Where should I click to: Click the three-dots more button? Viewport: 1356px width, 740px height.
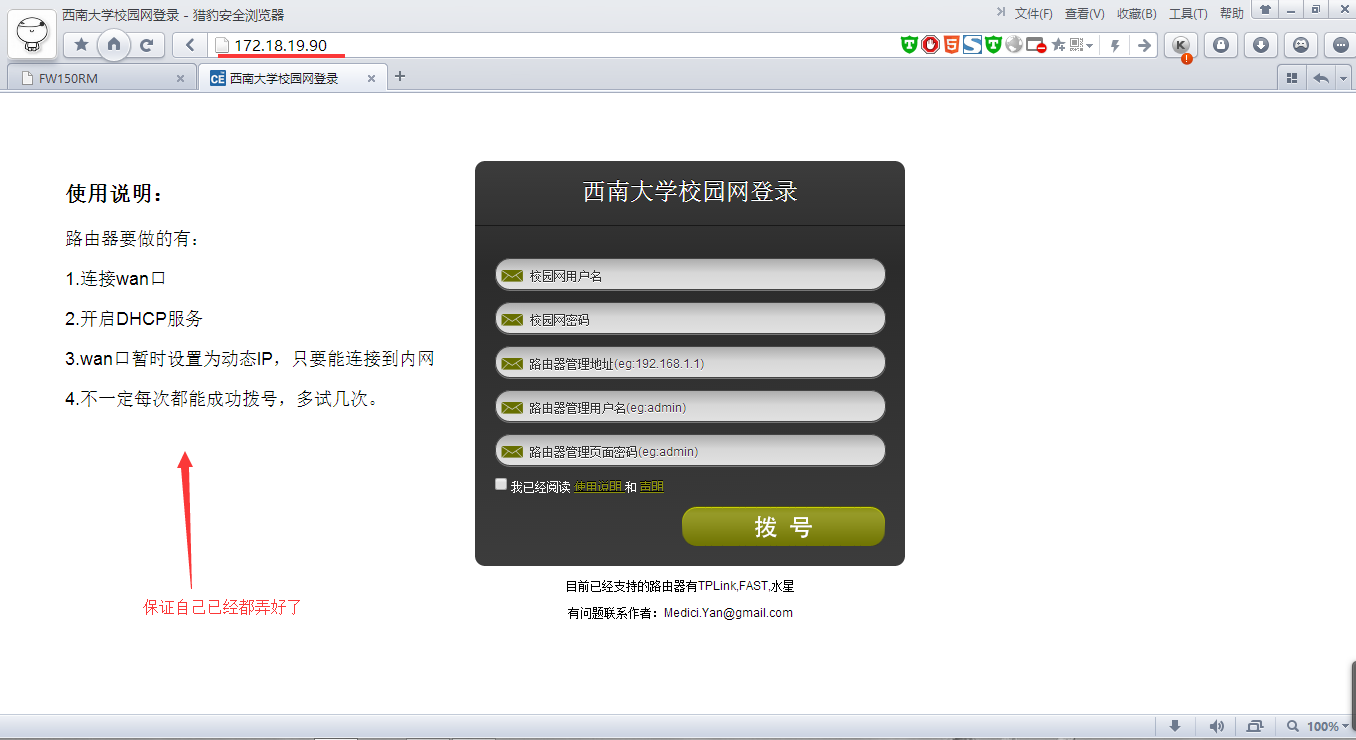[1340, 45]
